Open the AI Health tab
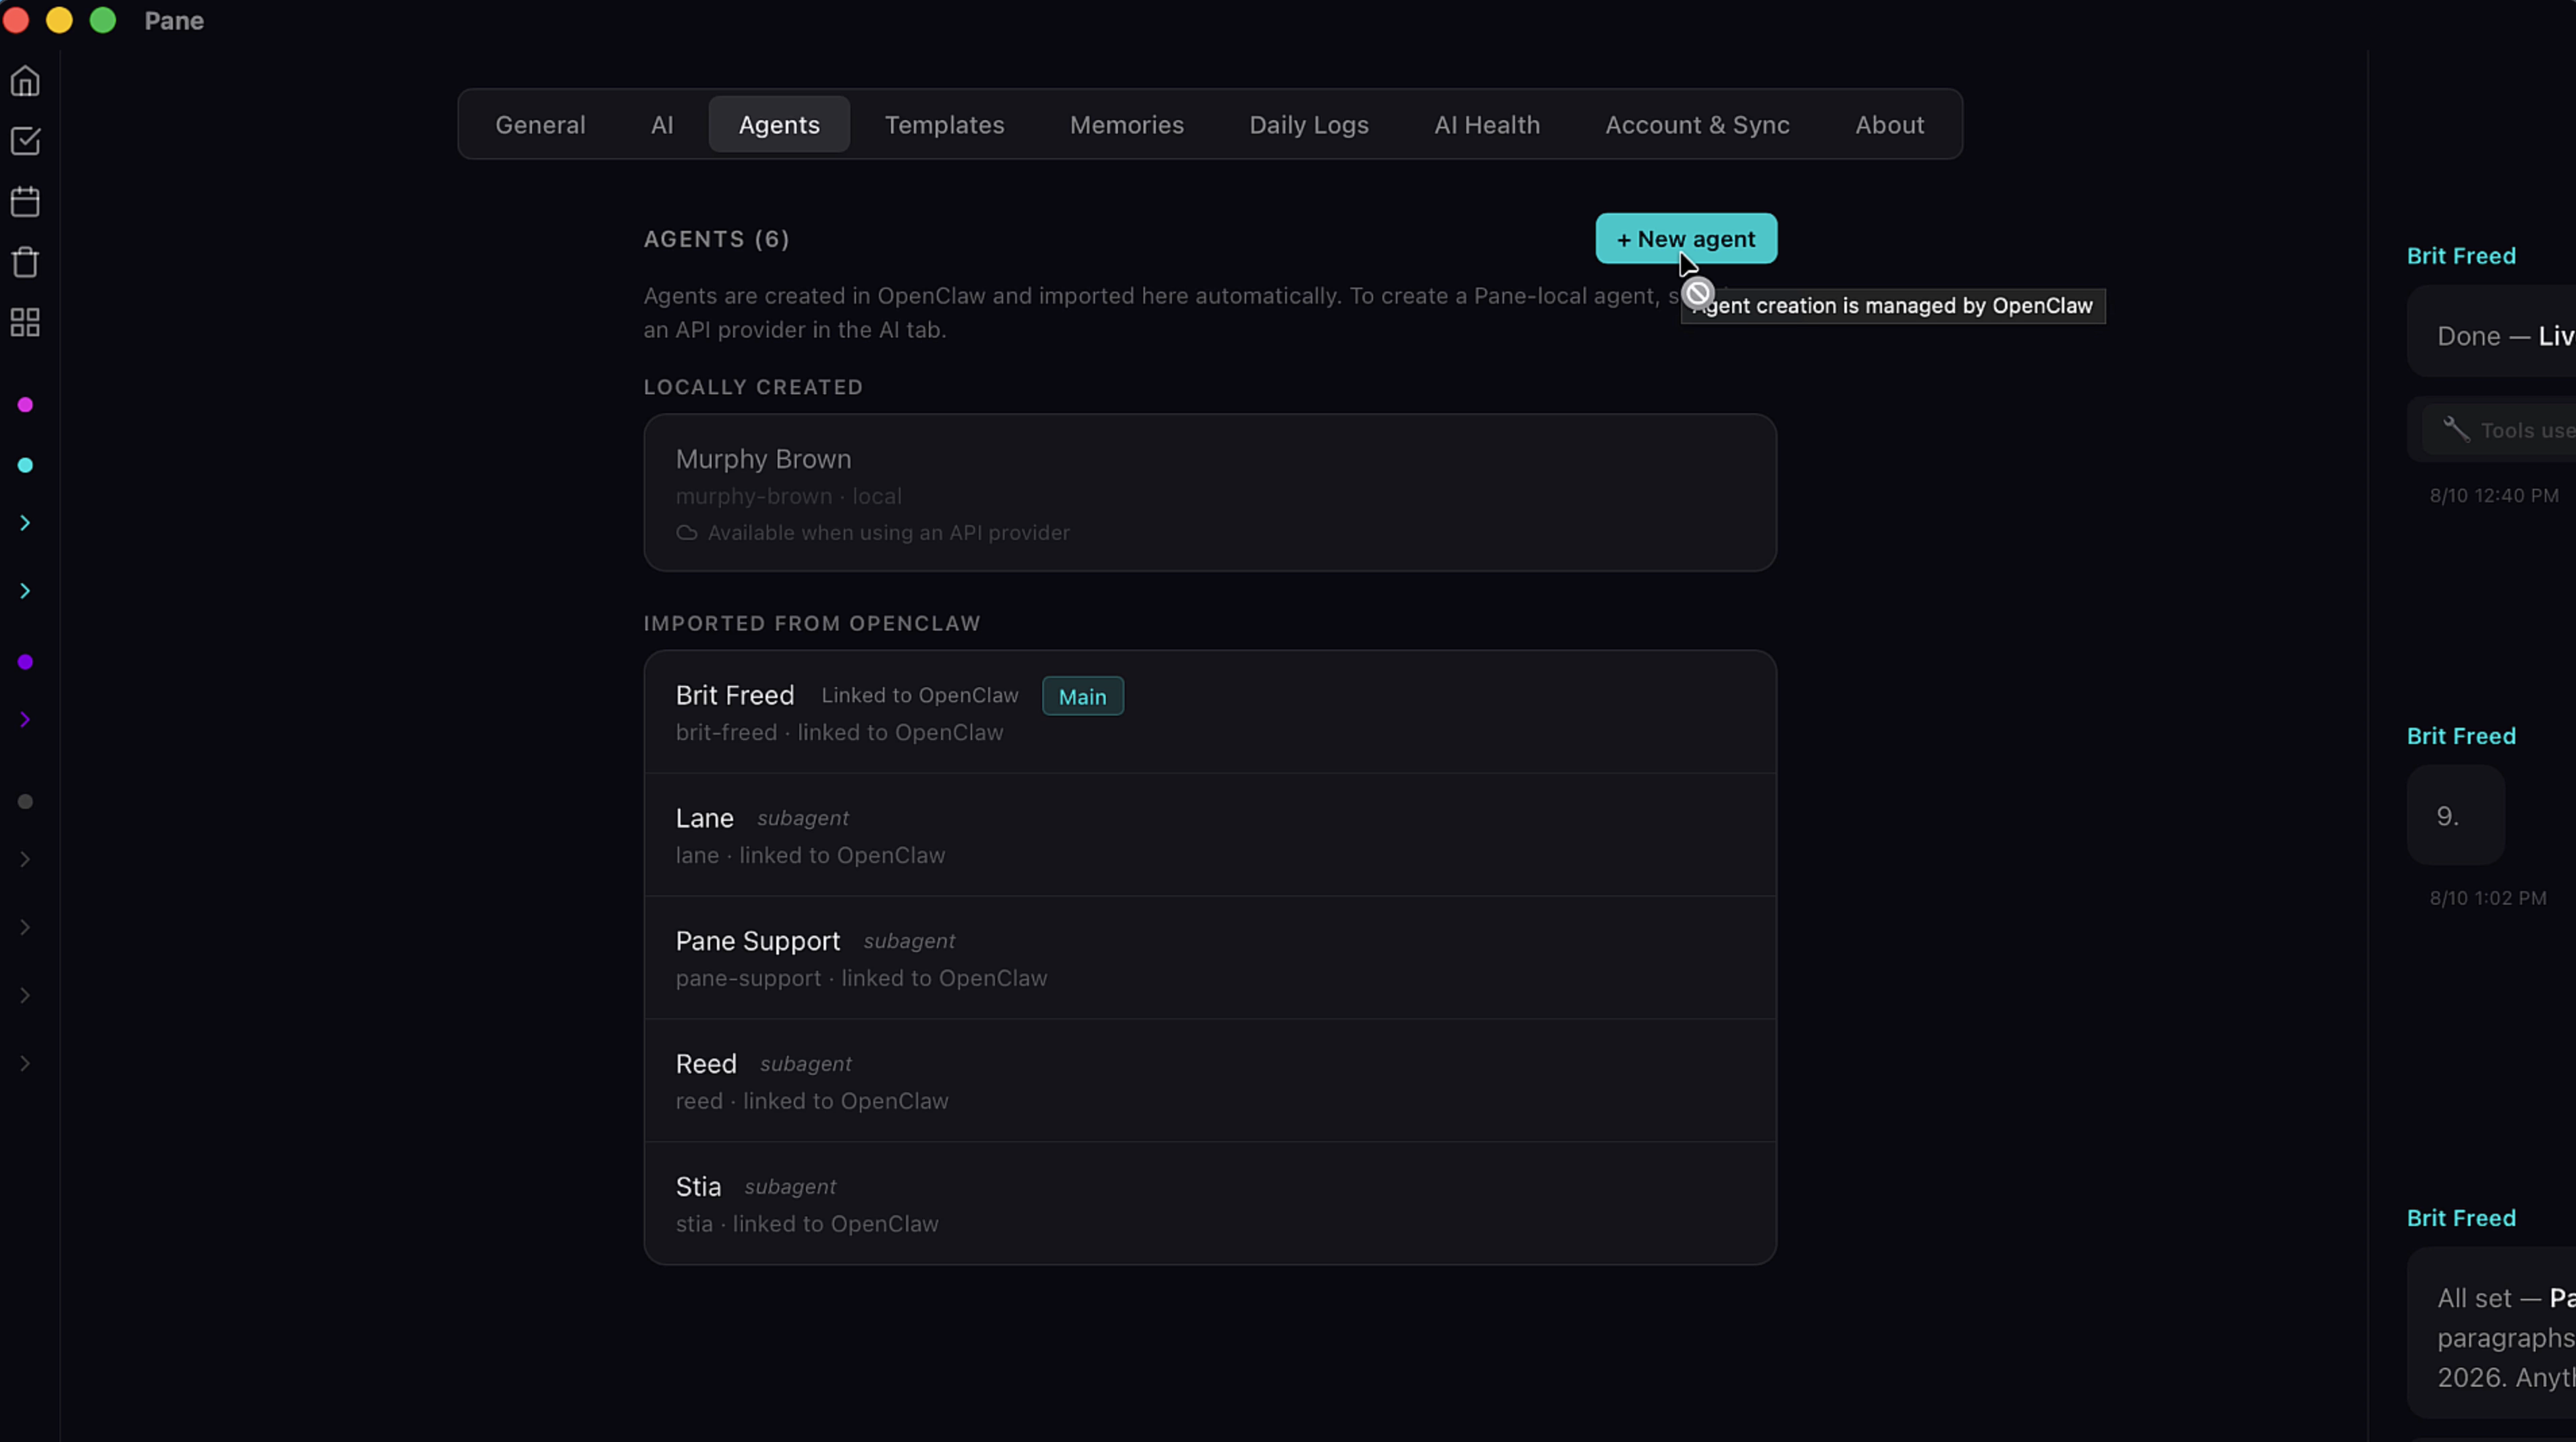The width and height of the screenshot is (2576, 1442). click(1487, 124)
